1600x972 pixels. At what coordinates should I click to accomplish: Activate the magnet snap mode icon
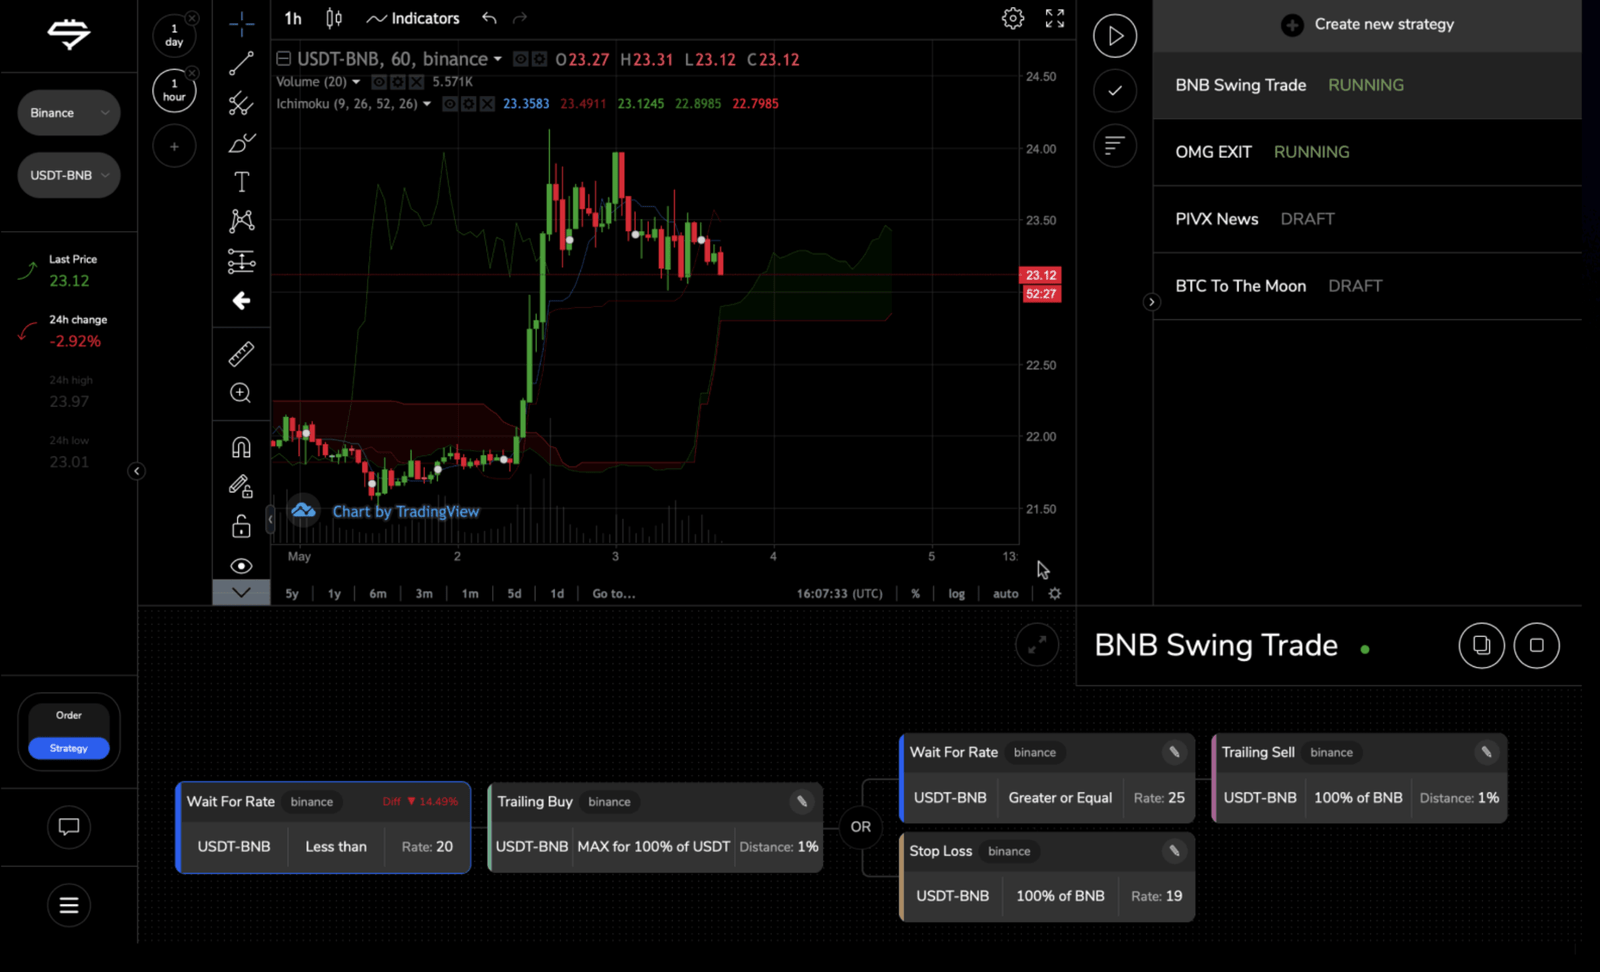pyautogui.click(x=241, y=447)
